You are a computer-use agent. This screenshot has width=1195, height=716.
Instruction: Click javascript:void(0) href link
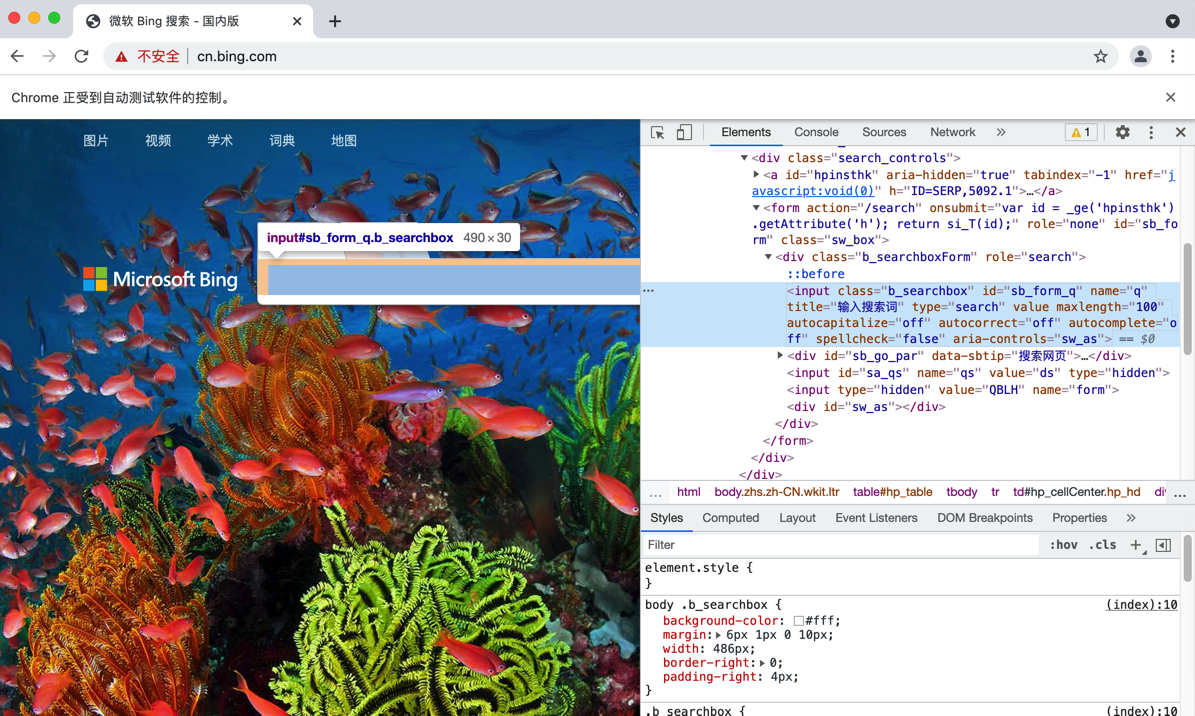[x=813, y=191]
